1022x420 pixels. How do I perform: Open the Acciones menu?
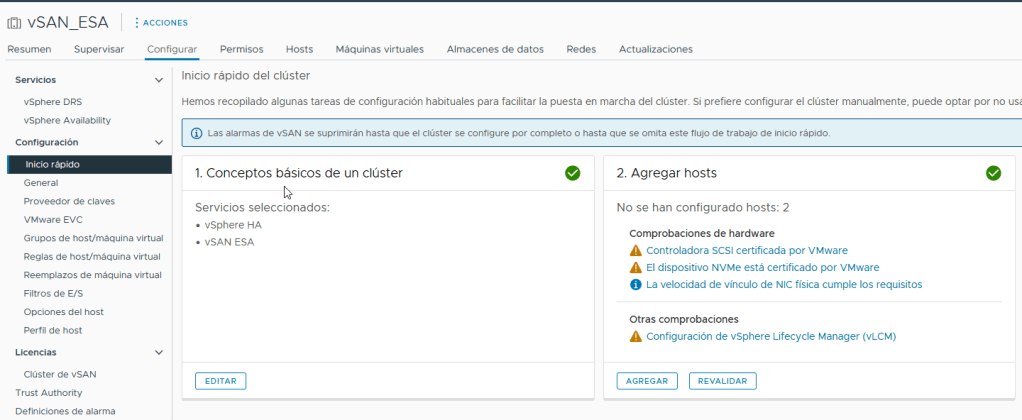tap(161, 22)
